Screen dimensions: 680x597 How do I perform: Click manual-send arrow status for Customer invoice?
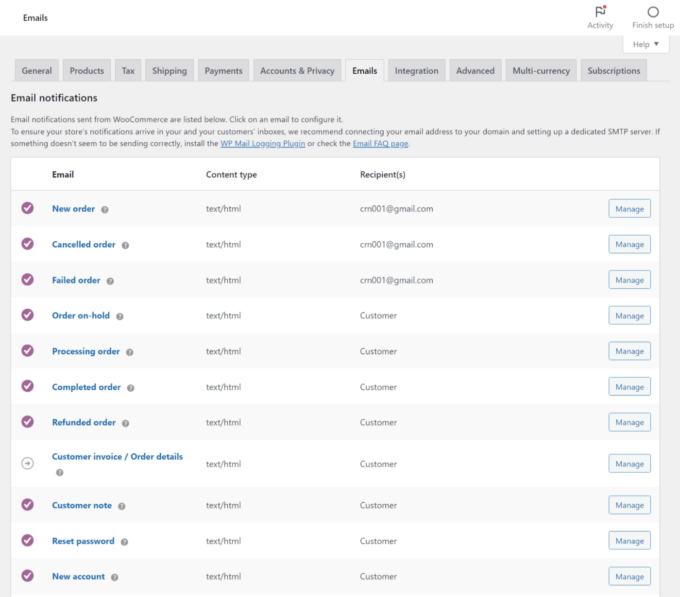(x=28, y=463)
